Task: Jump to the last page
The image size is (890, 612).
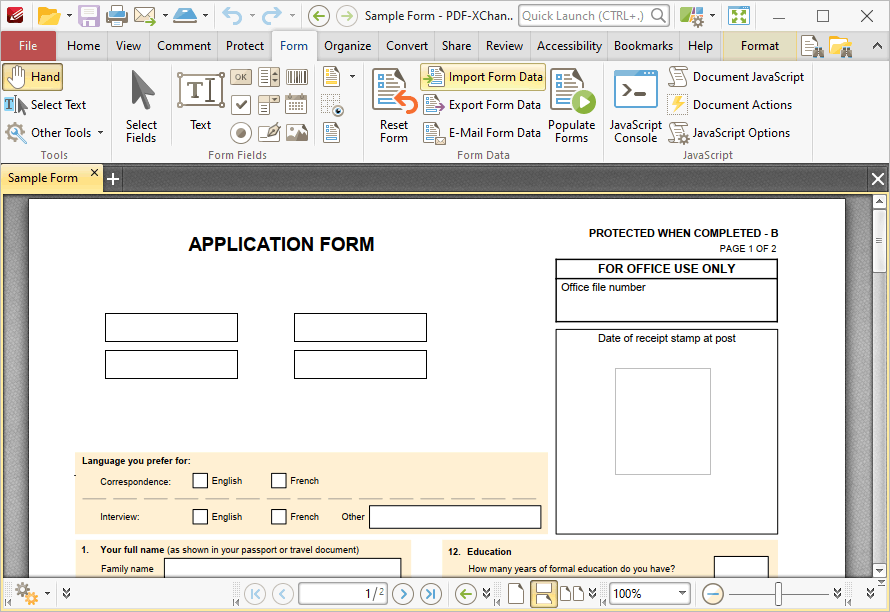Action: click(x=431, y=594)
